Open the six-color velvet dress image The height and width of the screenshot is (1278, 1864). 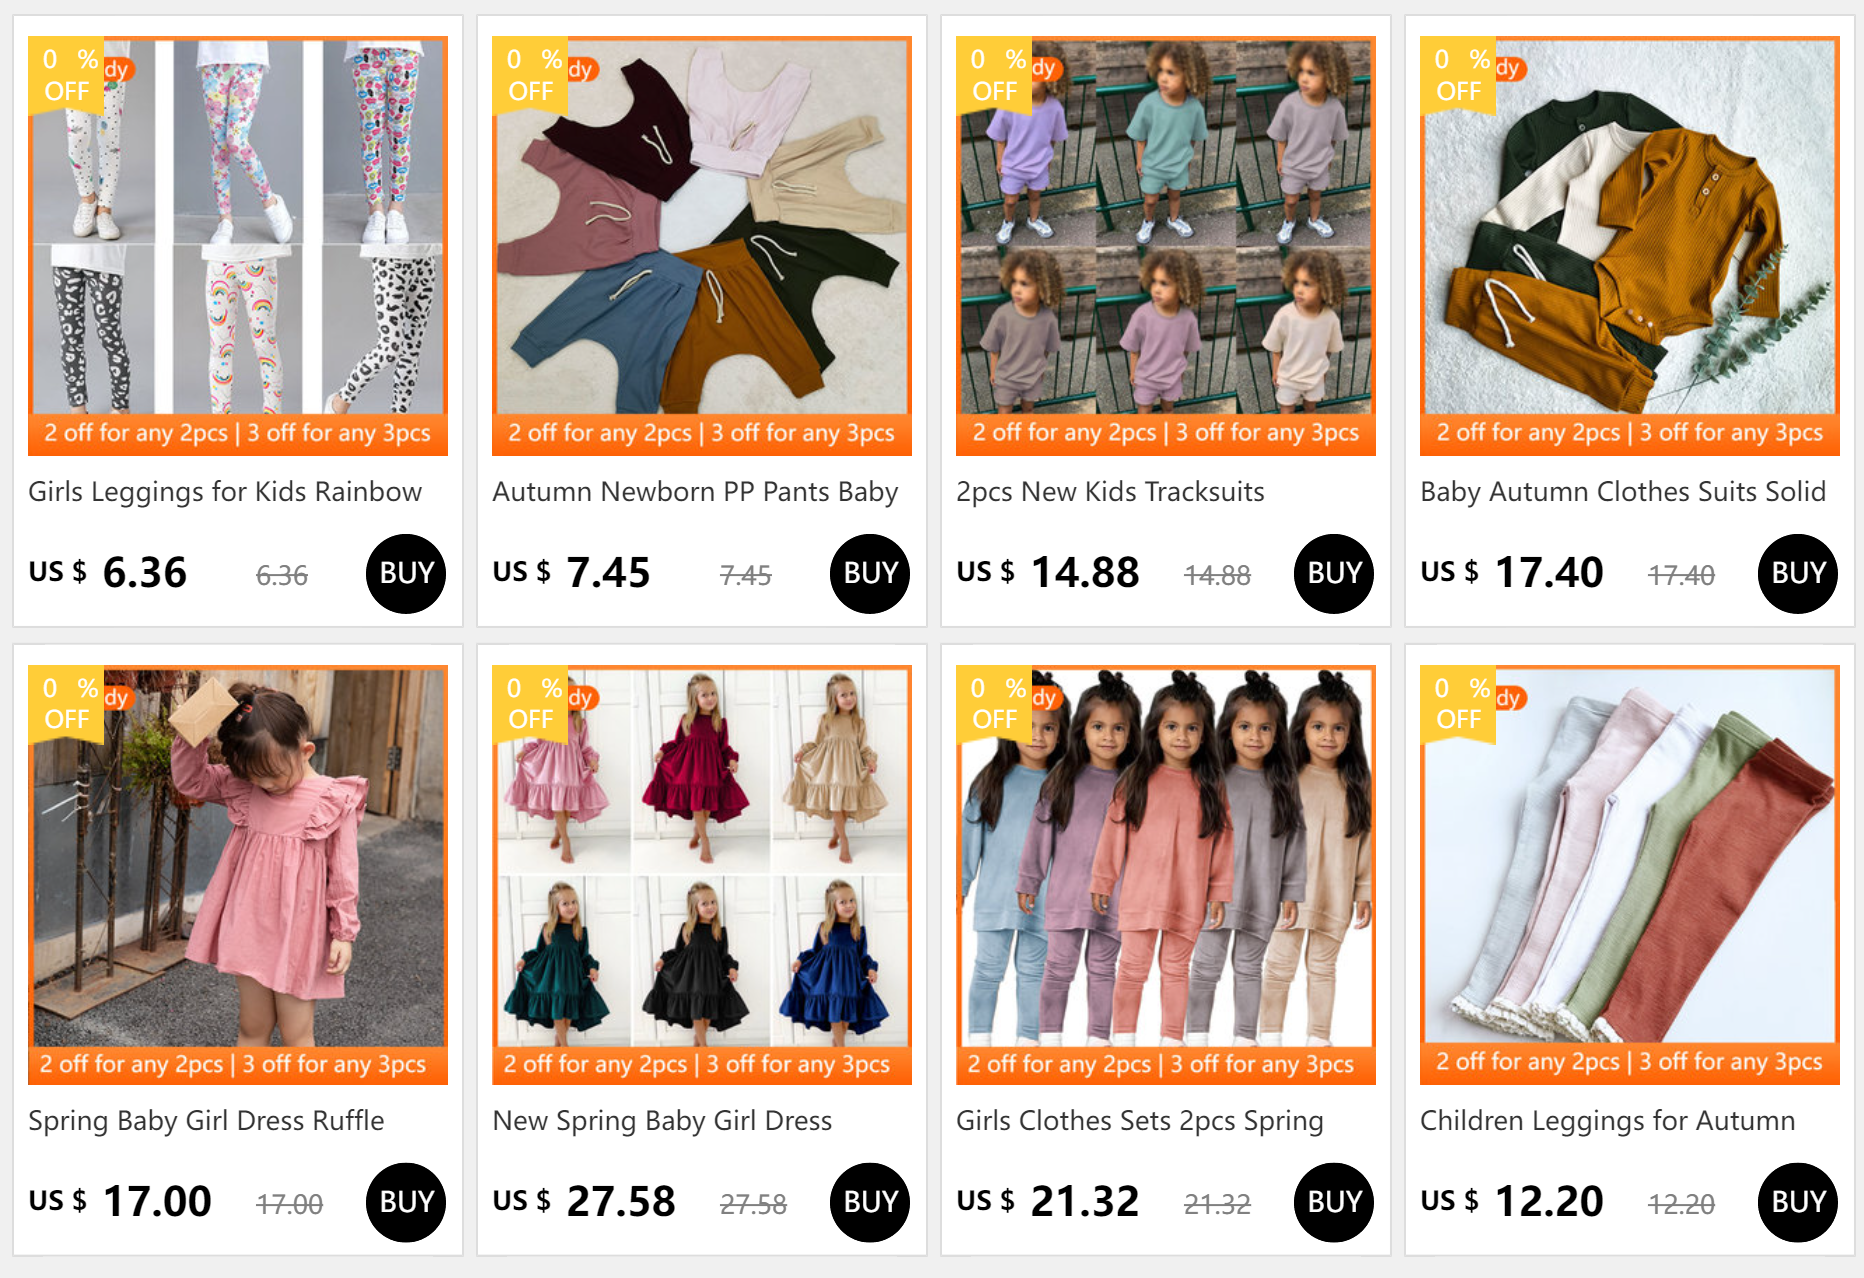tap(702, 875)
